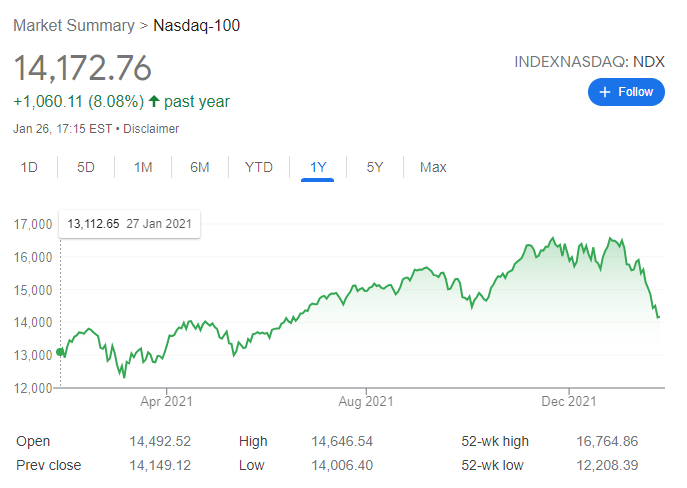Viewport: 687px width, 488px height.
Task: Click the 52-wk low label
Action: [492, 465]
